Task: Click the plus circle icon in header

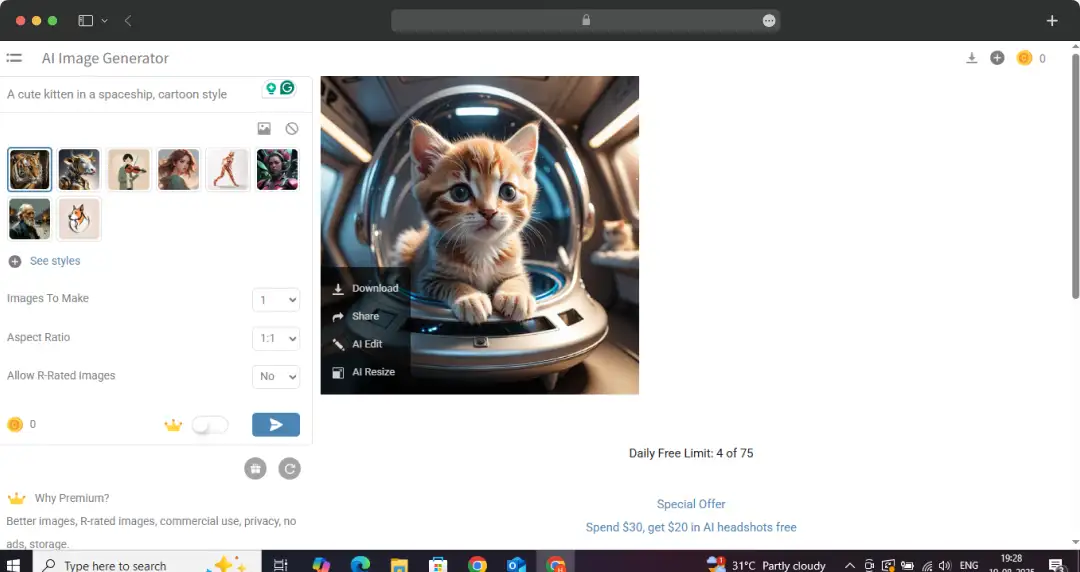Action: point(997,59)
